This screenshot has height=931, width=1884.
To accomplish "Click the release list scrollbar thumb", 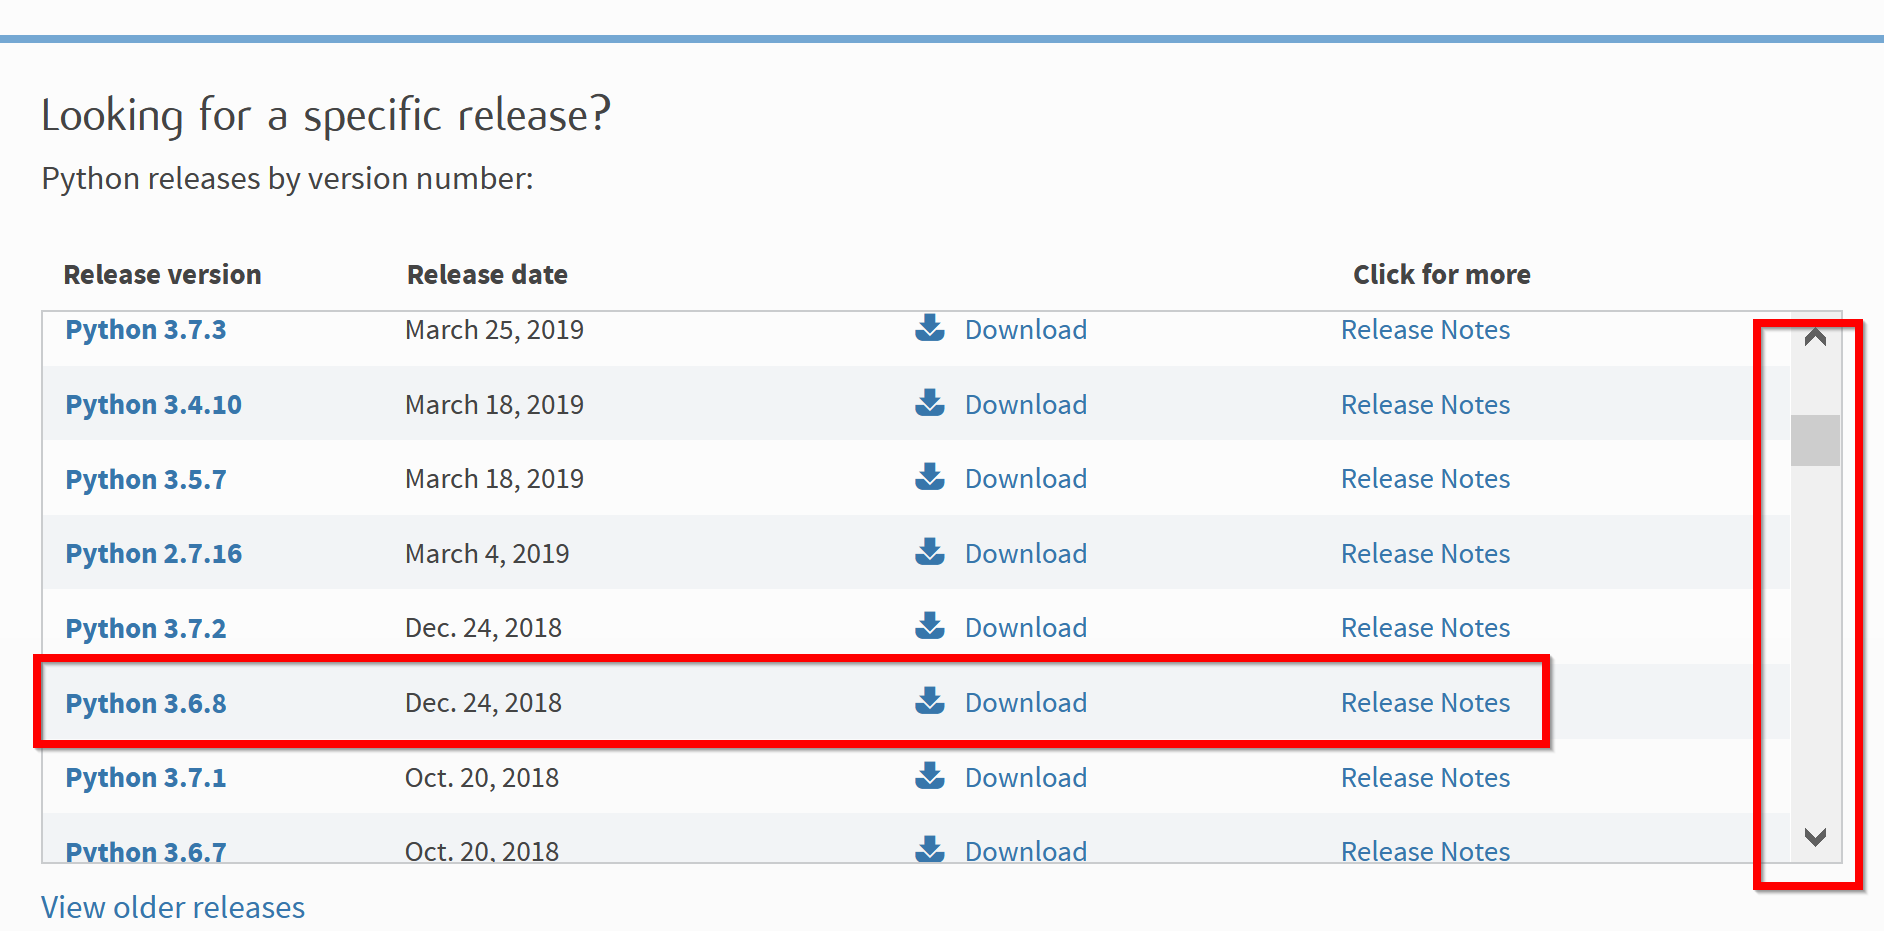I will pos(1815,440).
